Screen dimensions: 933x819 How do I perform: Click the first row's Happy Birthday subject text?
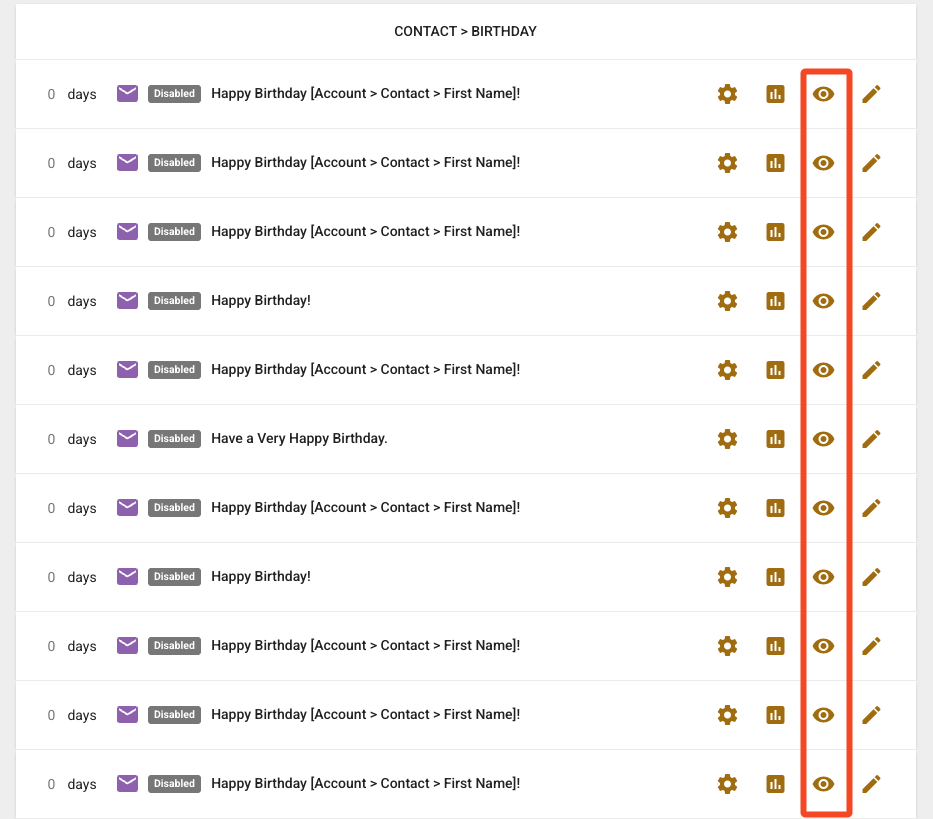[365, 94]
